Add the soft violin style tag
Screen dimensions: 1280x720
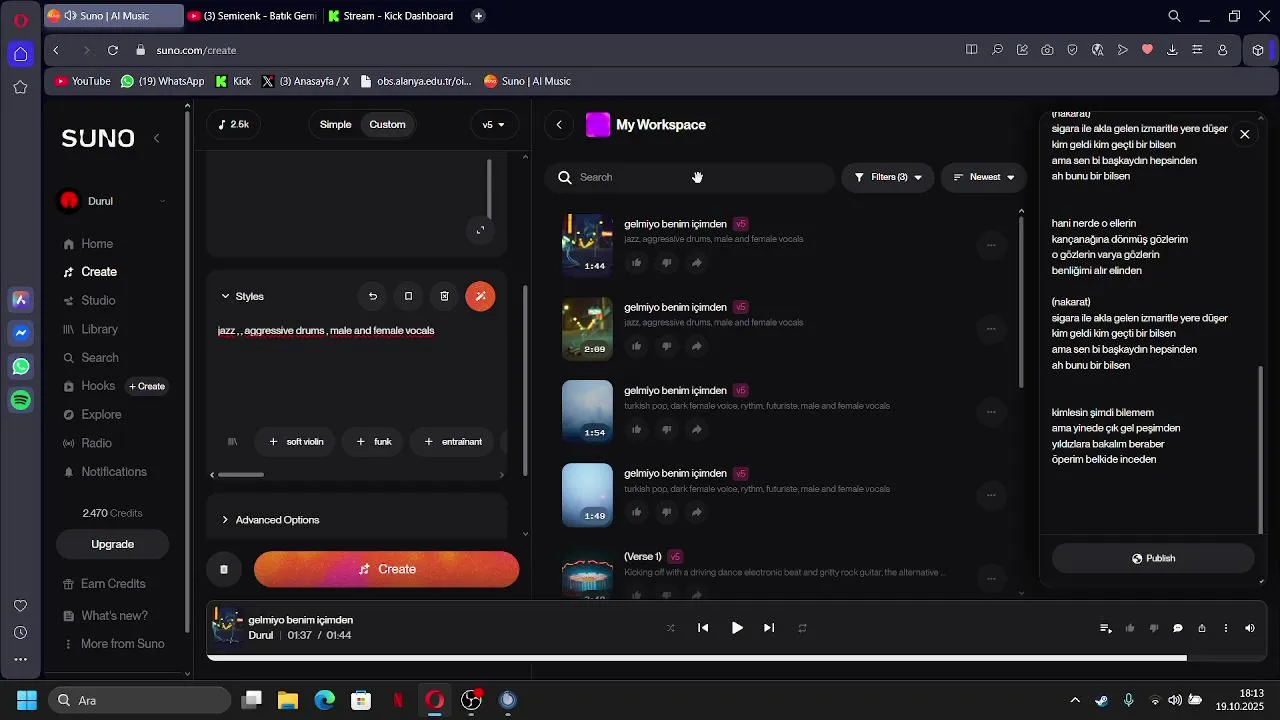[x=296, y=441]
